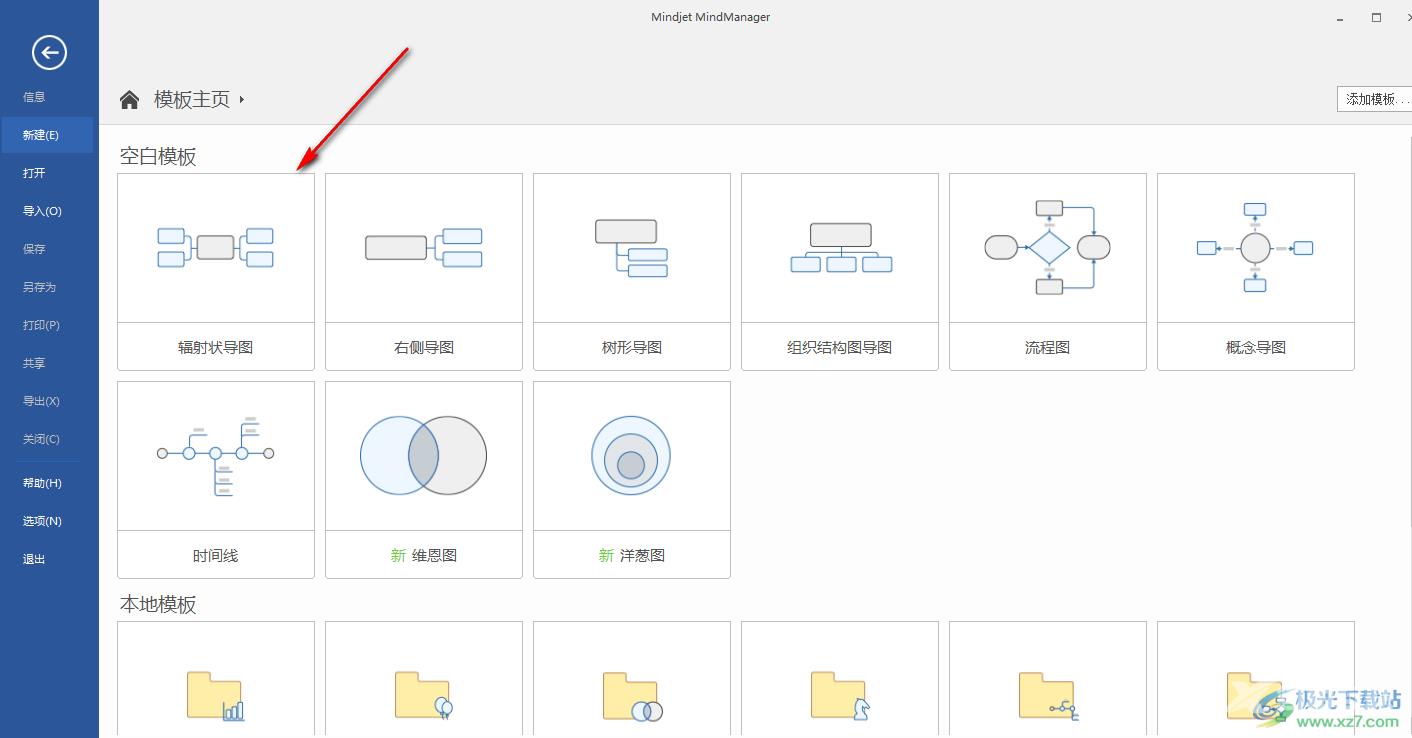
Task: Open the local template folder with Venn circles
Action: [x=632, y=696]
